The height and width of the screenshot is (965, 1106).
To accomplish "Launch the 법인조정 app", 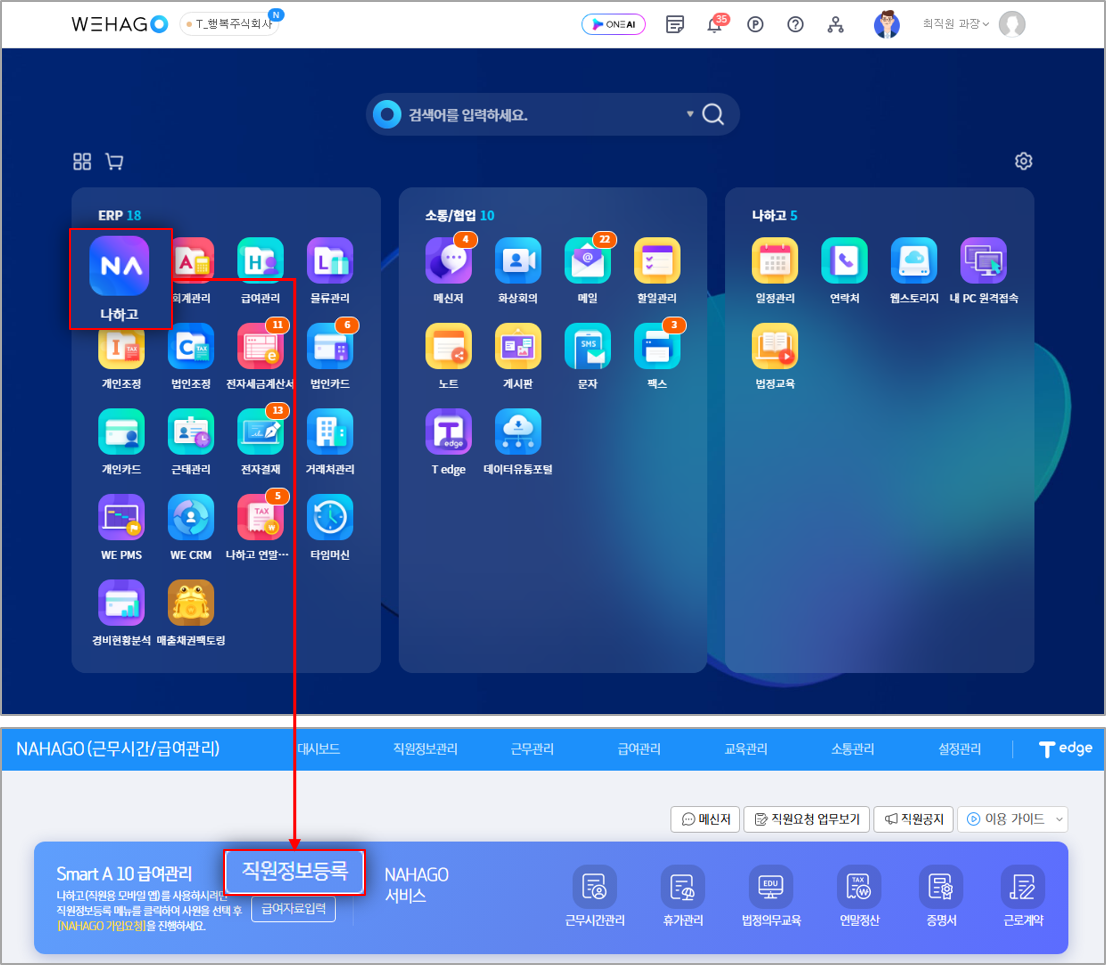I will 191,346.
